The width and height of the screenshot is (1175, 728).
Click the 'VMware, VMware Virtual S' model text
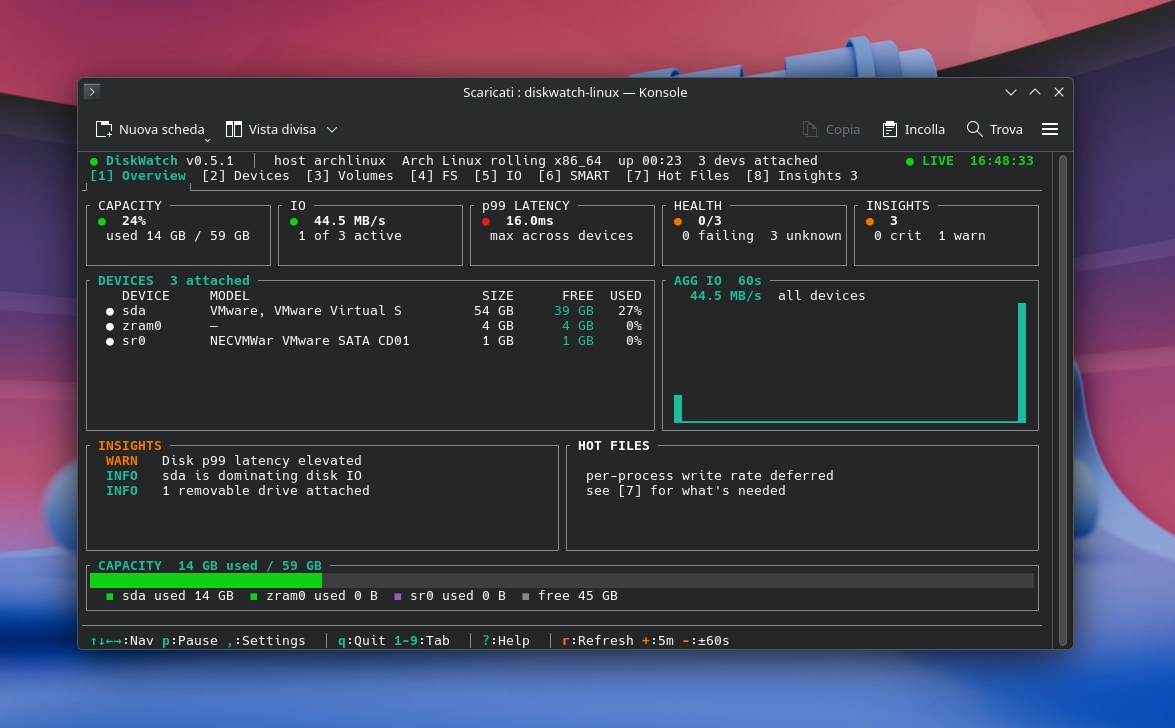[306, 310]
